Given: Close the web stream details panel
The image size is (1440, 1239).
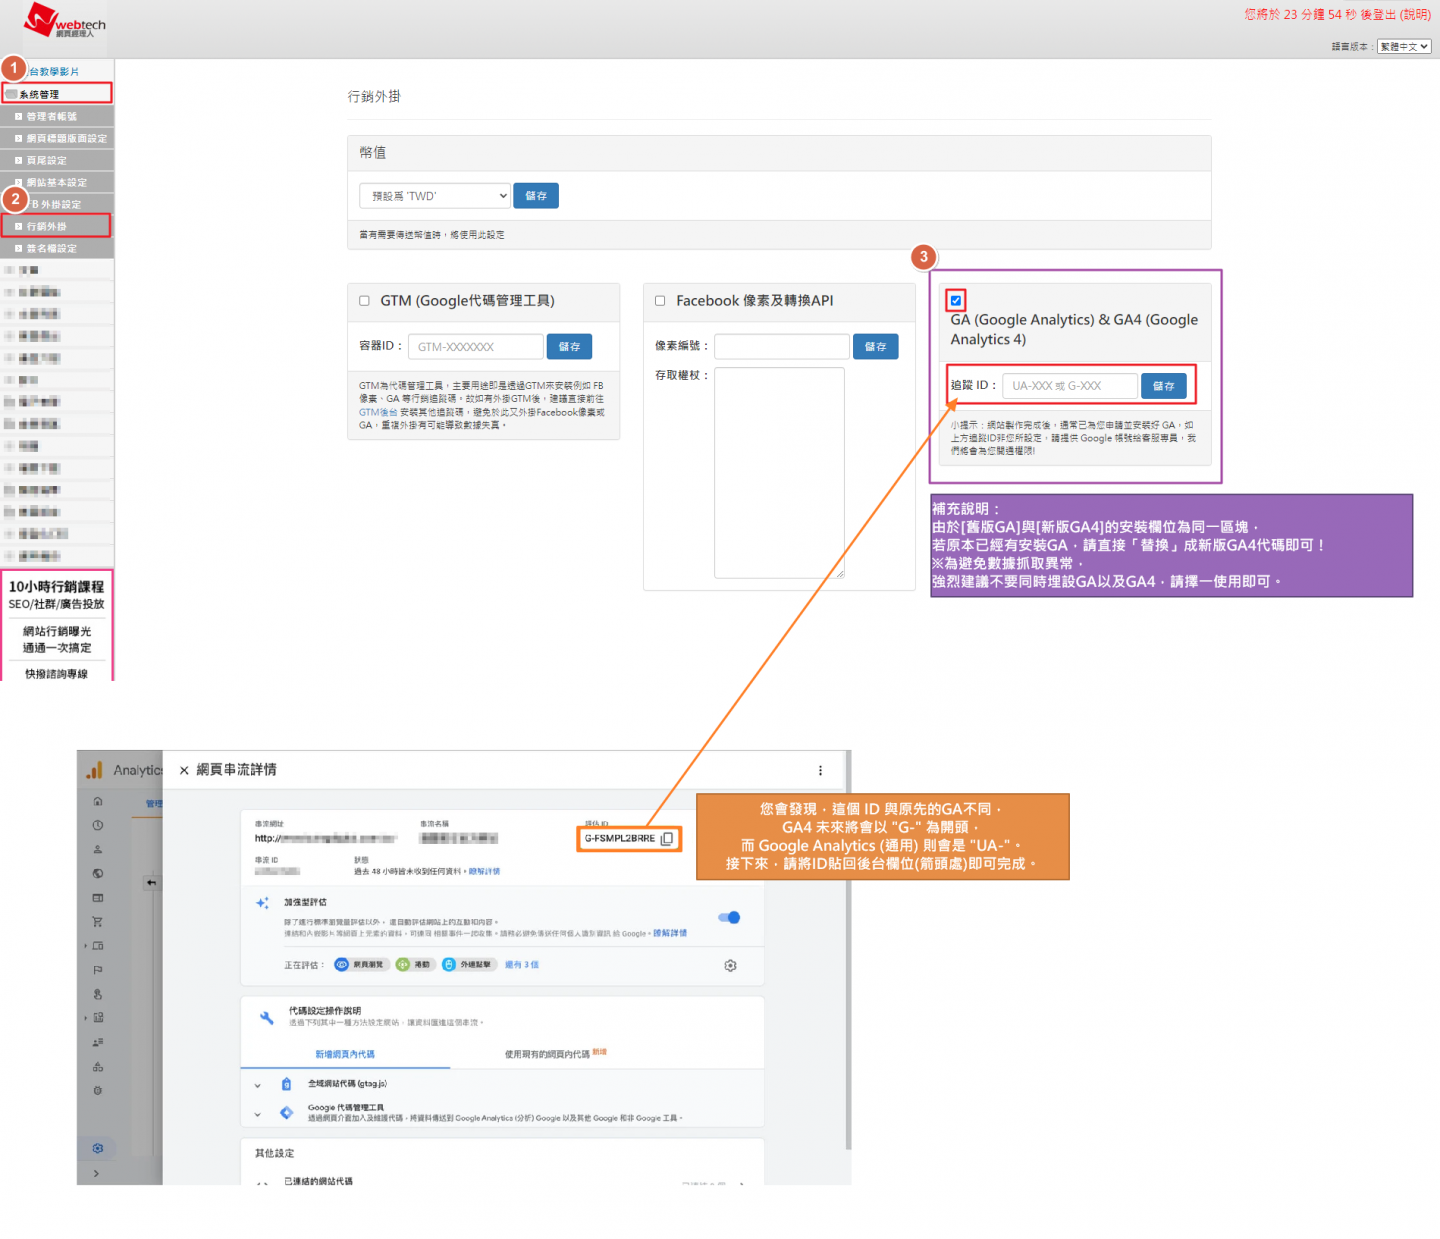Looking at the screenshot, I should coord(184,770).
